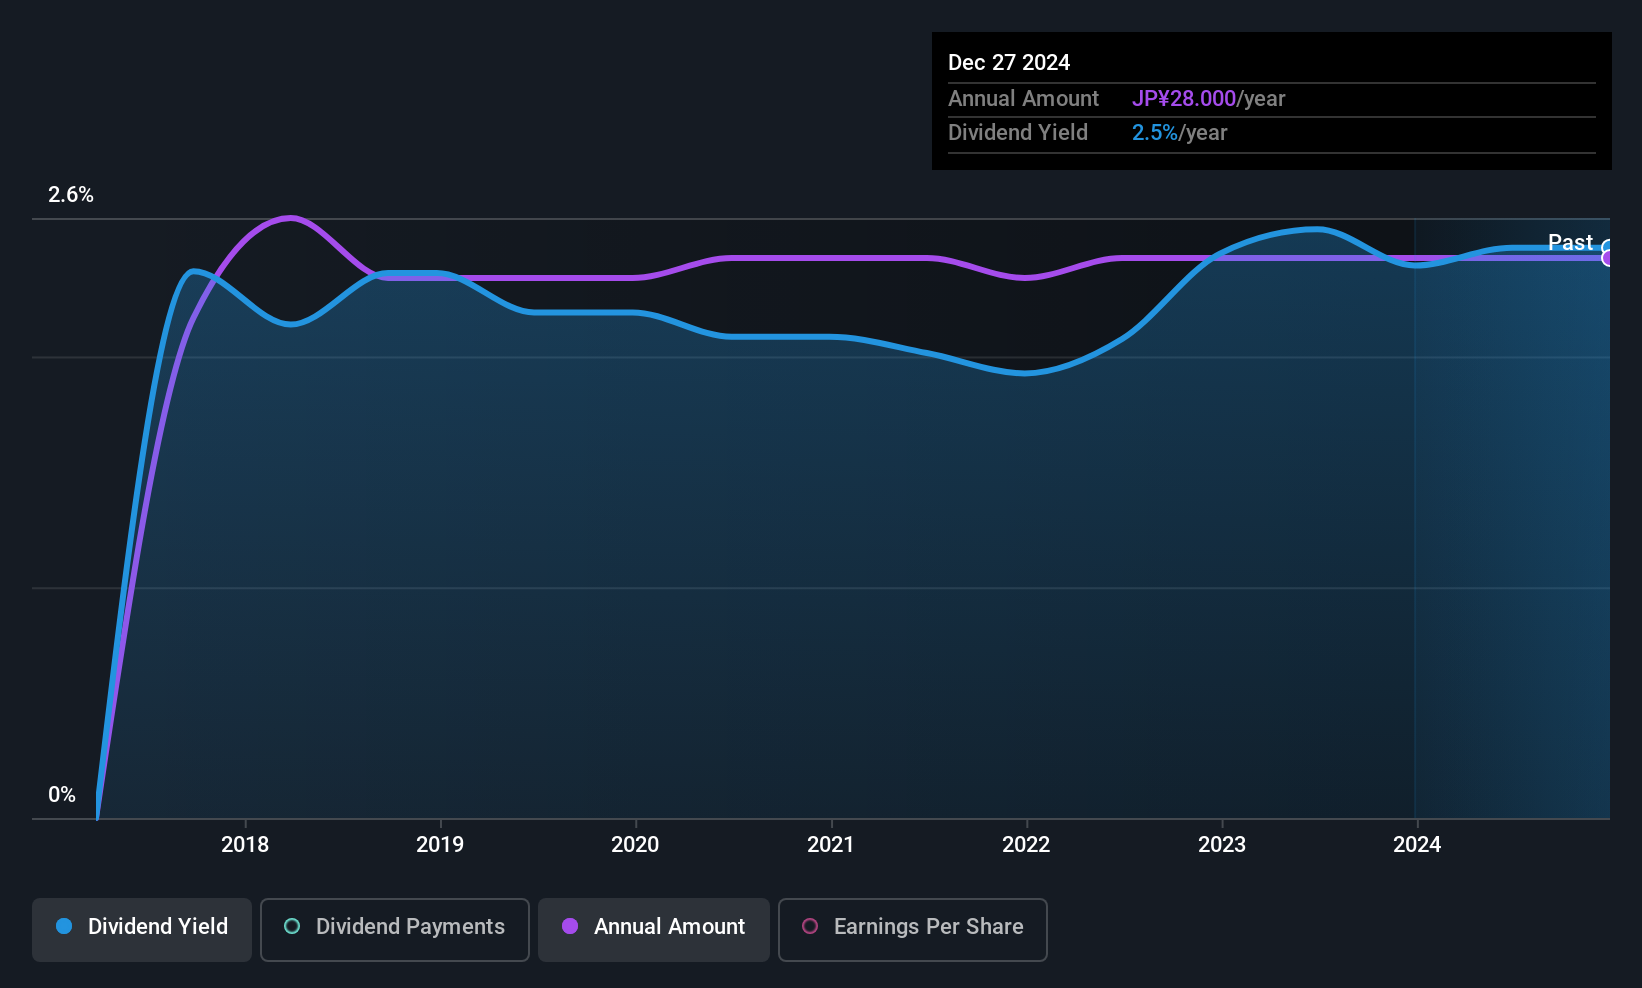Click the 2024 x-axis label
Screen dimensions: 1642x988
click(1417, 844)
